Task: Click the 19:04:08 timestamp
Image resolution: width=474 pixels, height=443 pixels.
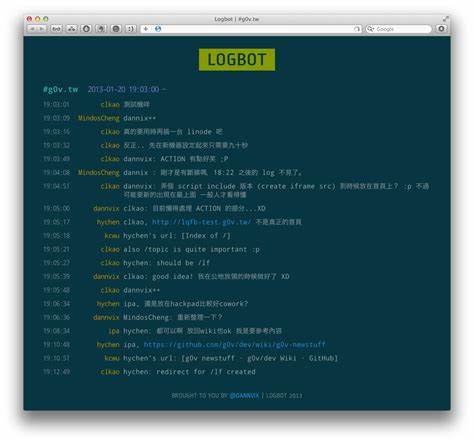Action: 57,172
